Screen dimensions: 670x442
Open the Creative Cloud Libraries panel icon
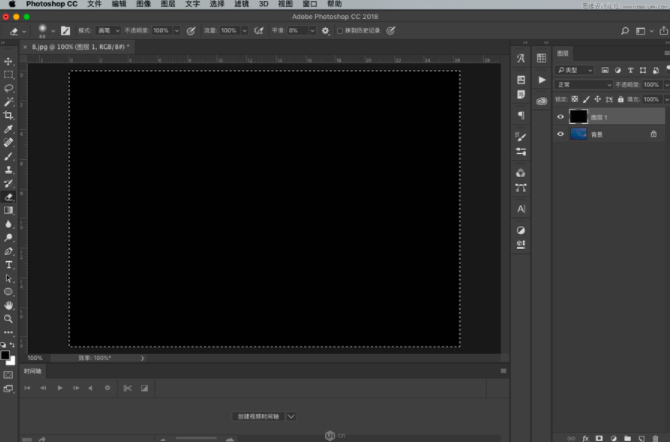pos(541,100)
